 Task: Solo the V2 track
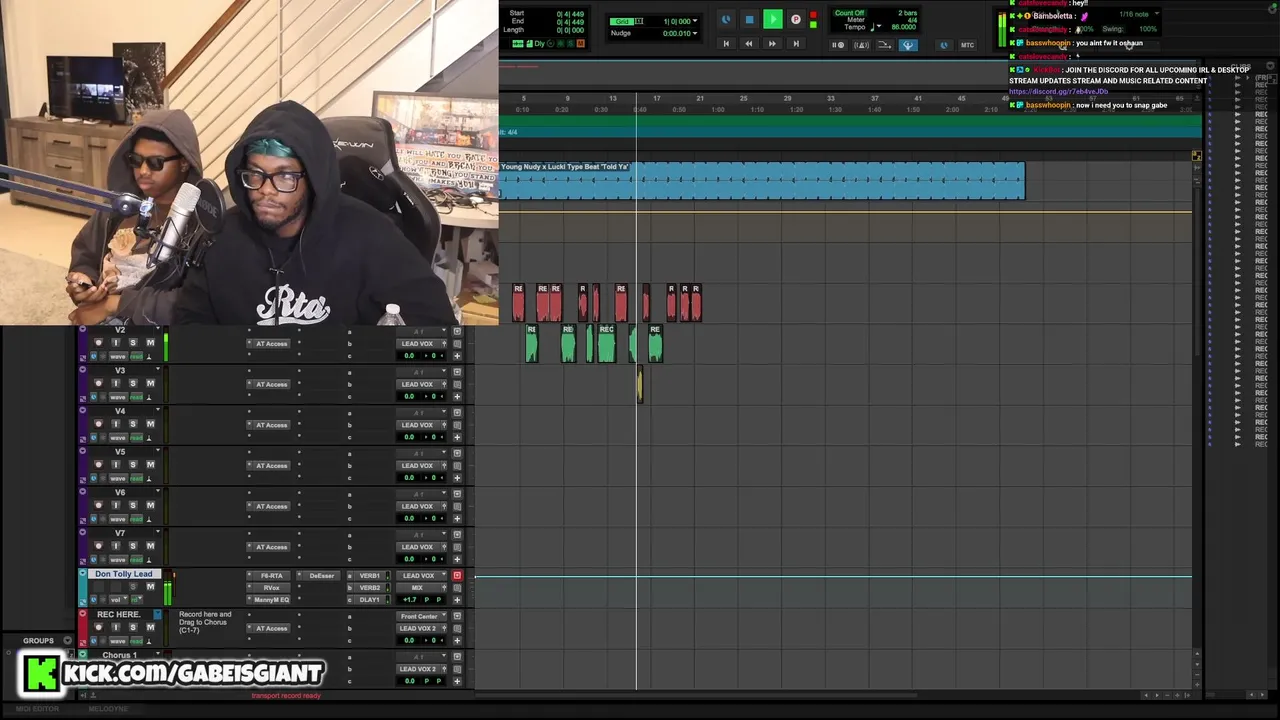coord(133,343)
